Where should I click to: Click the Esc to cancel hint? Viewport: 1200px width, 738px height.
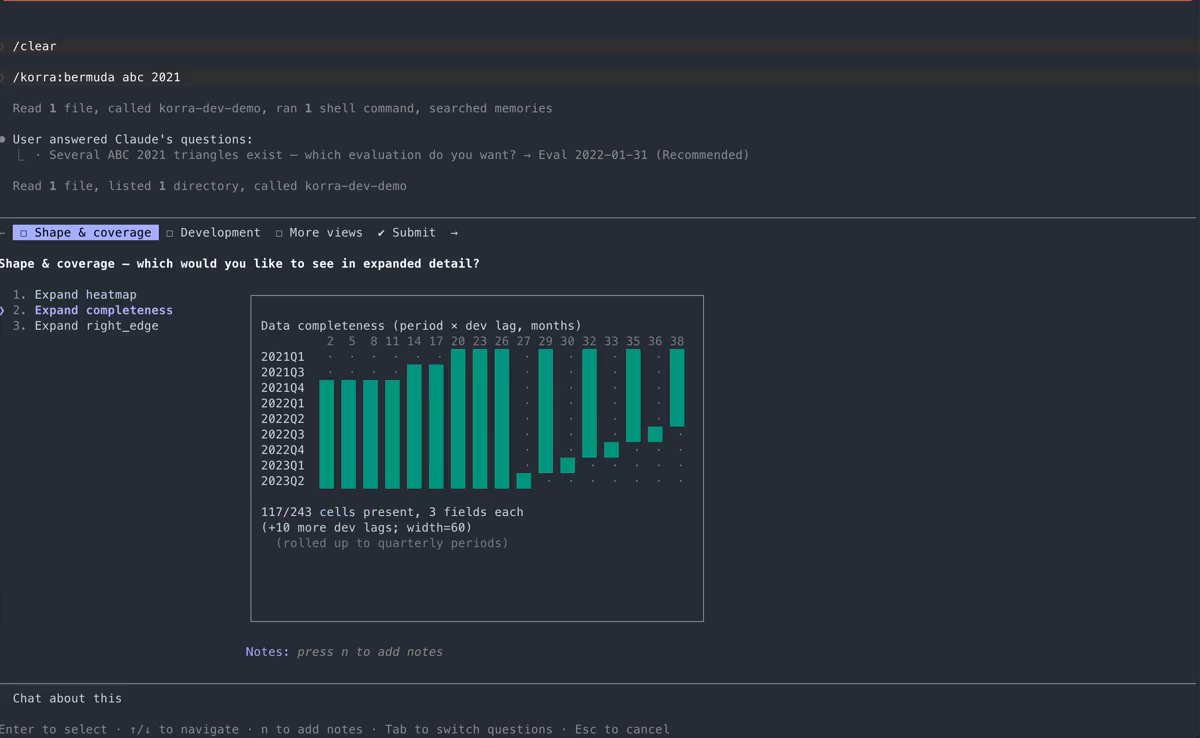(x=622, y=729)
